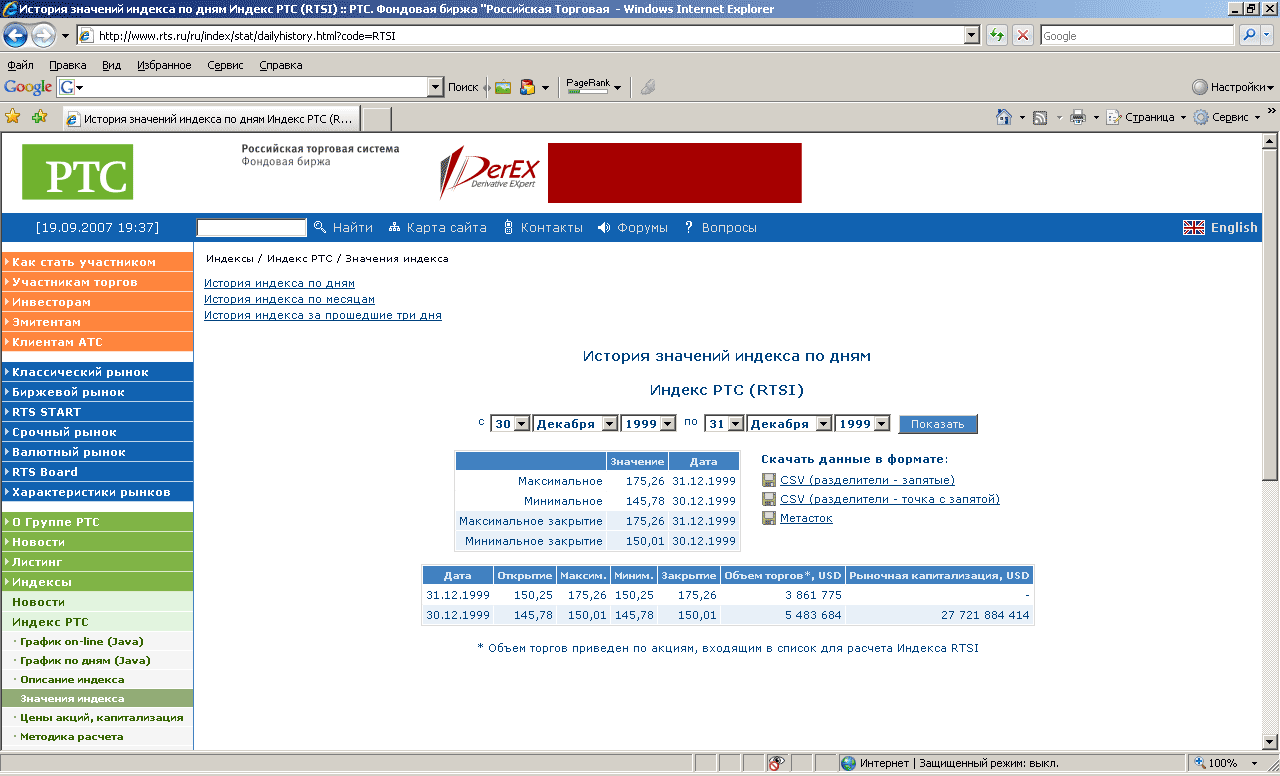Open the Справка menu
Screen dimensions: 1280x776
click(280, 65)
